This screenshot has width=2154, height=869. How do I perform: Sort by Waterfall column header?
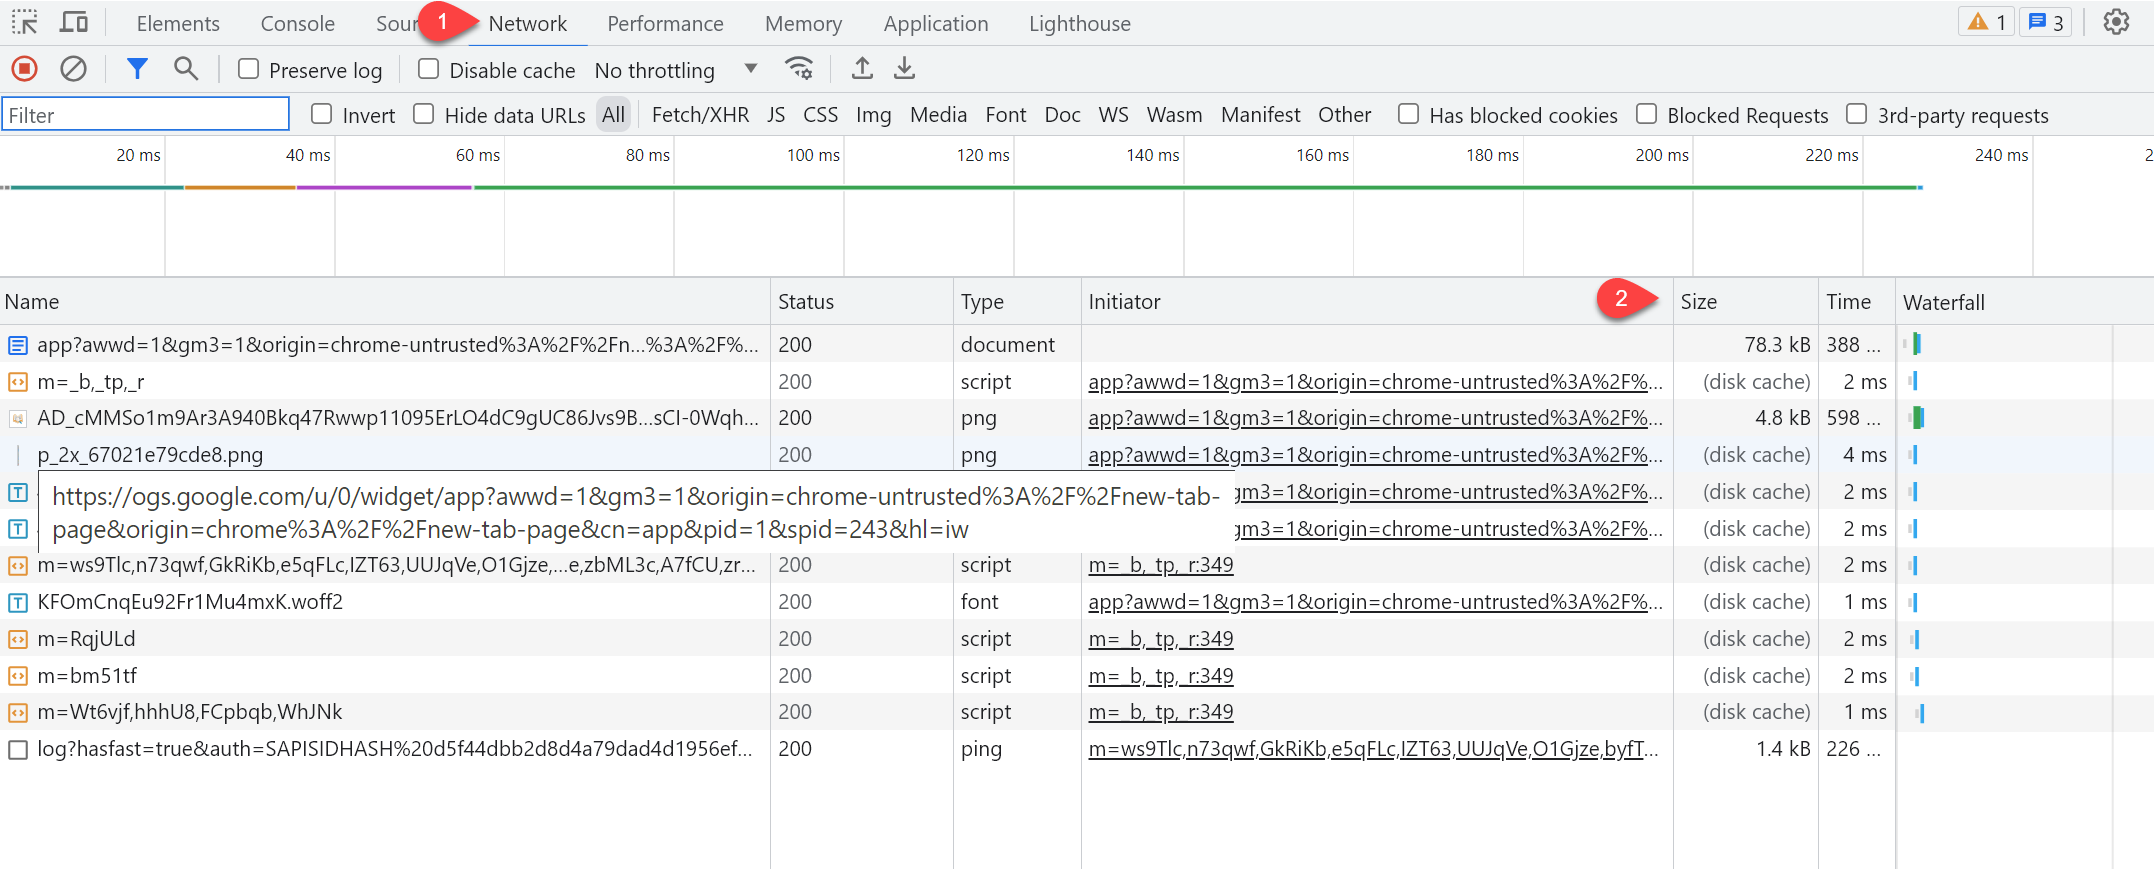(x=1943, y=302)
